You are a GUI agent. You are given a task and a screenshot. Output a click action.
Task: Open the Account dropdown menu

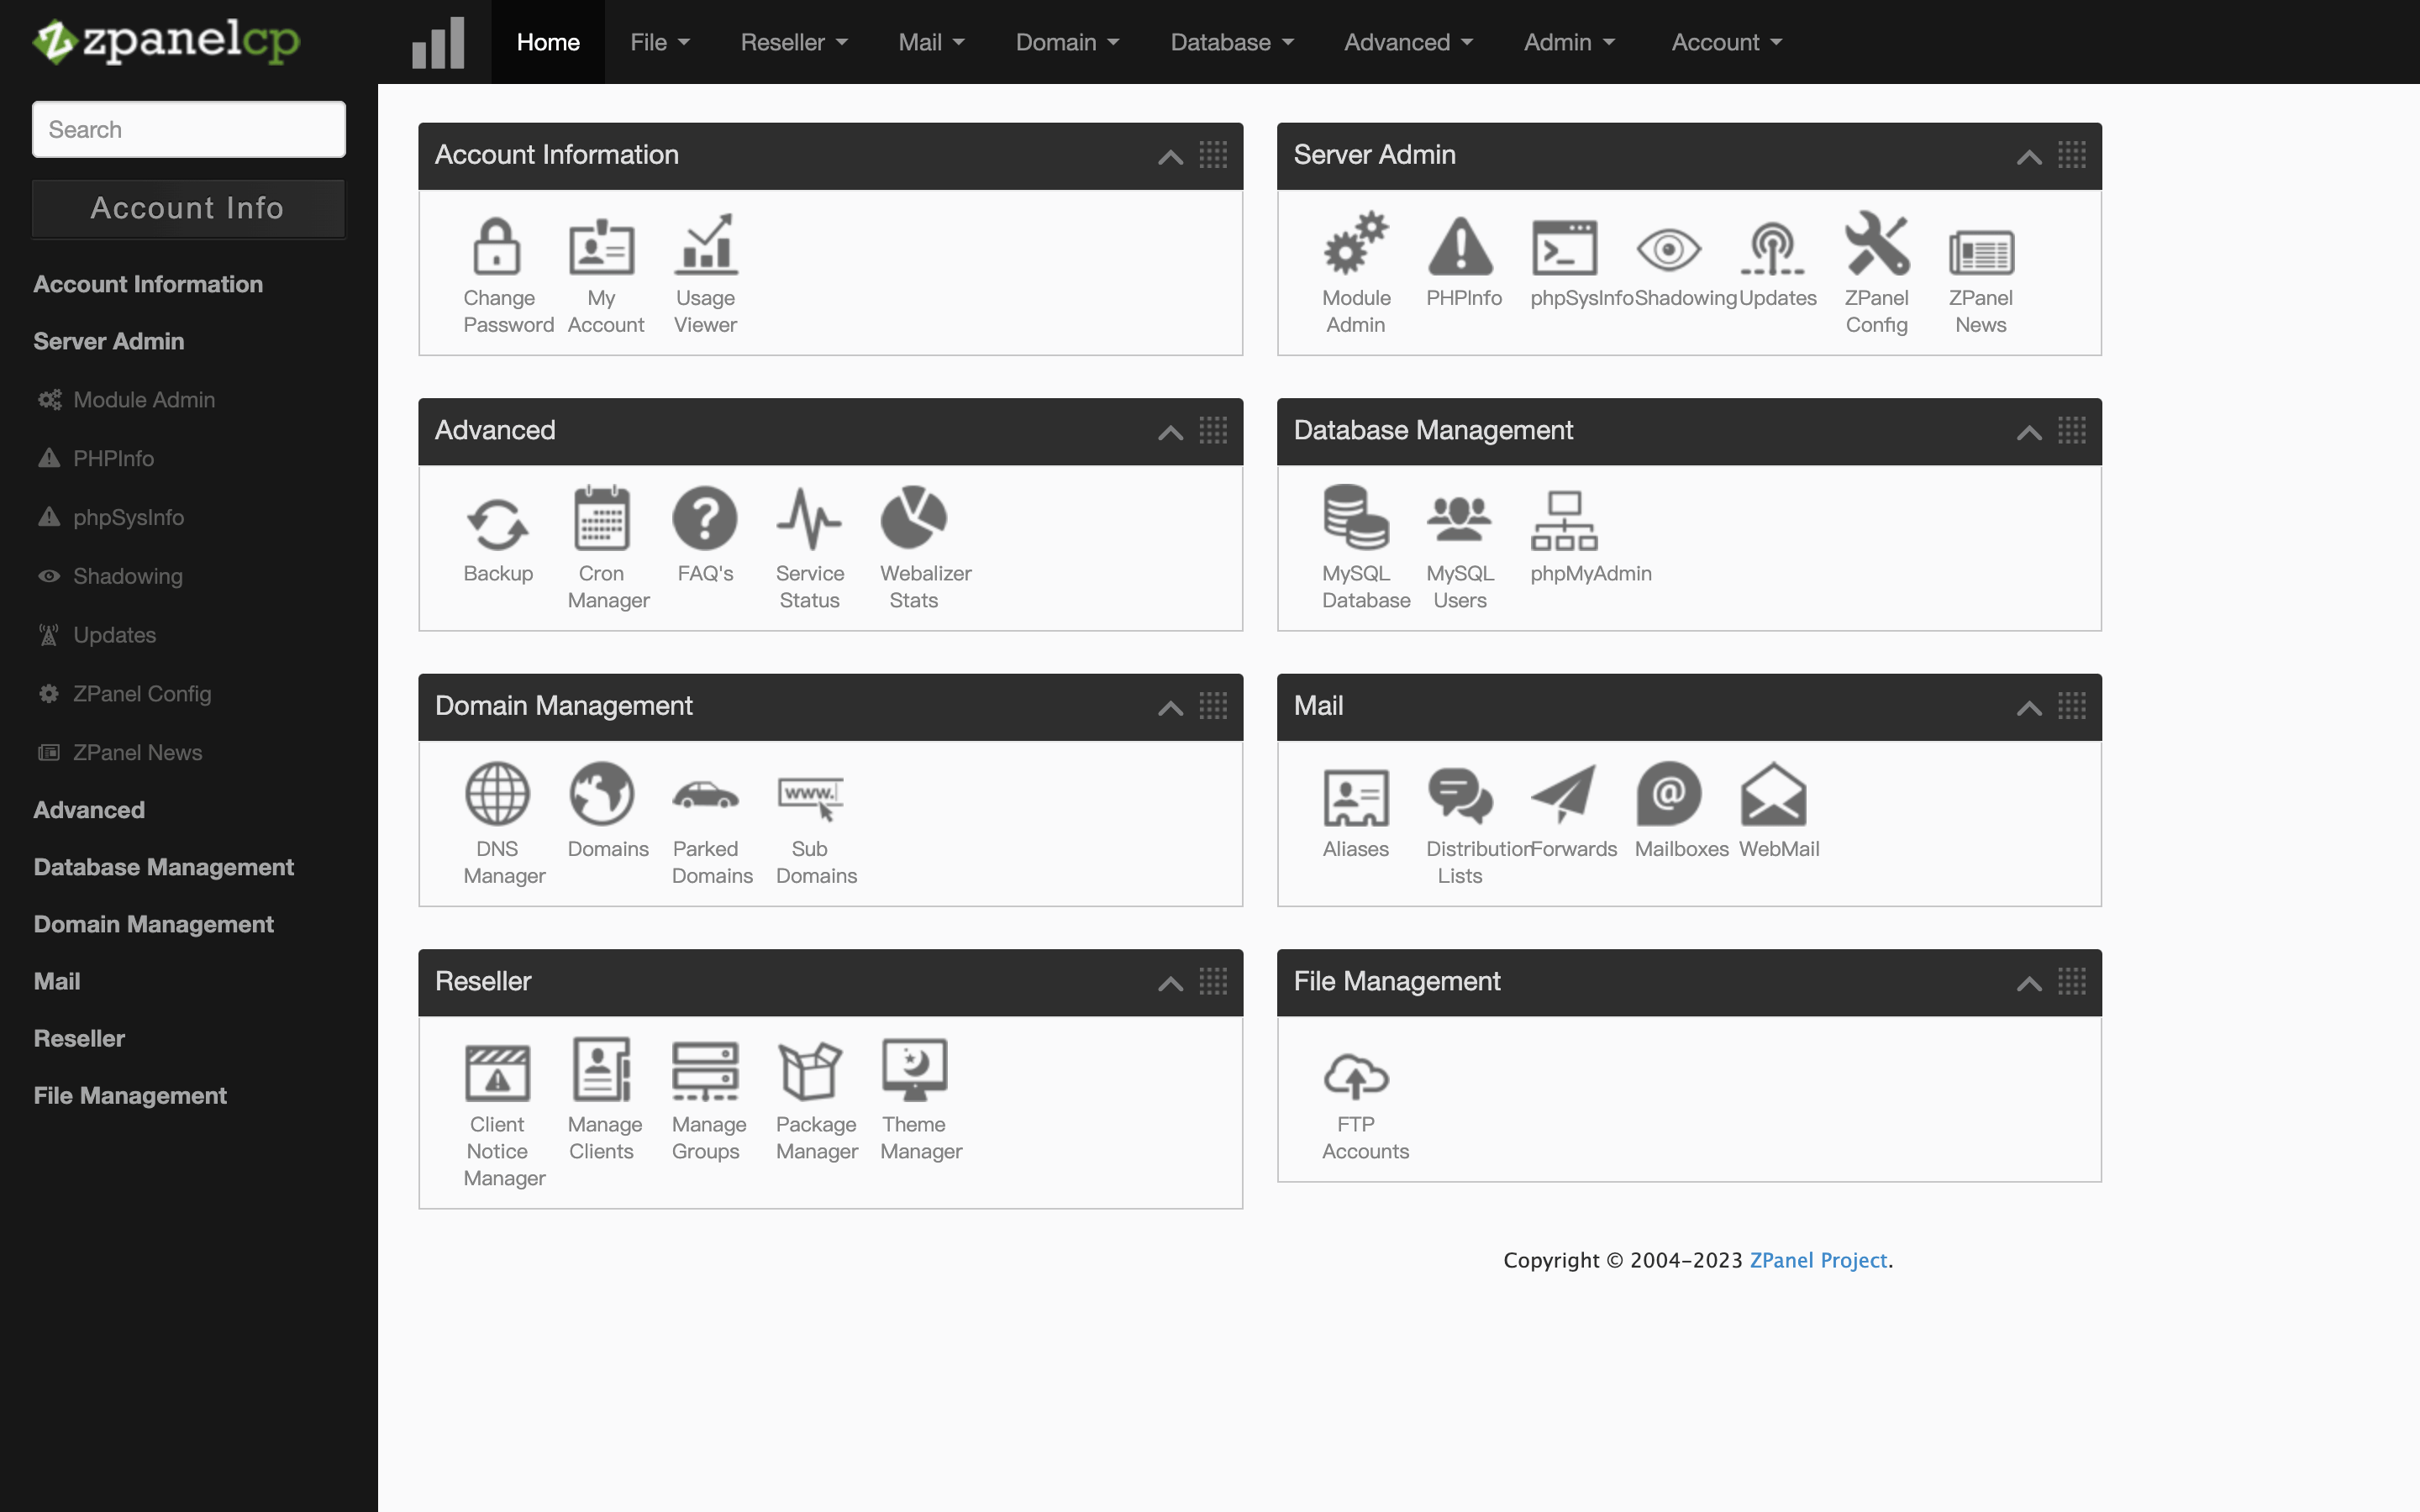1727,42
